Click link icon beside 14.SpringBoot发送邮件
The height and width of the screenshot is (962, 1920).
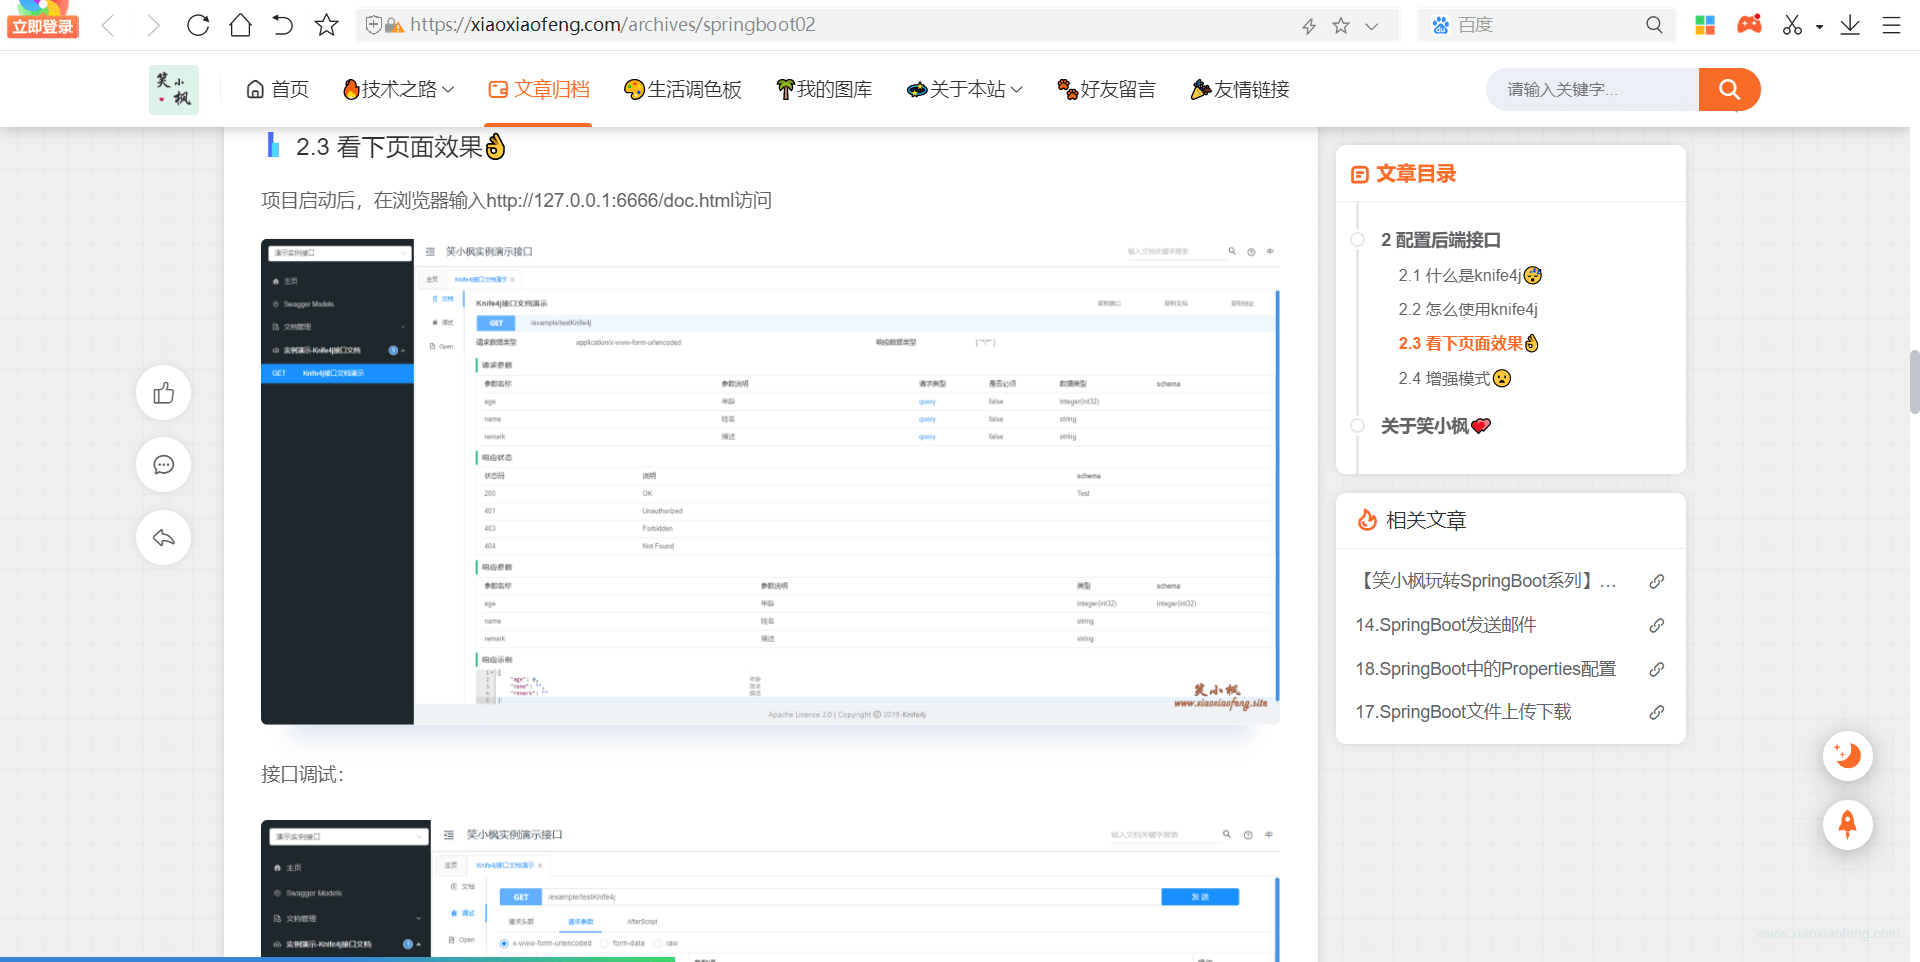tap(1657, 625)
